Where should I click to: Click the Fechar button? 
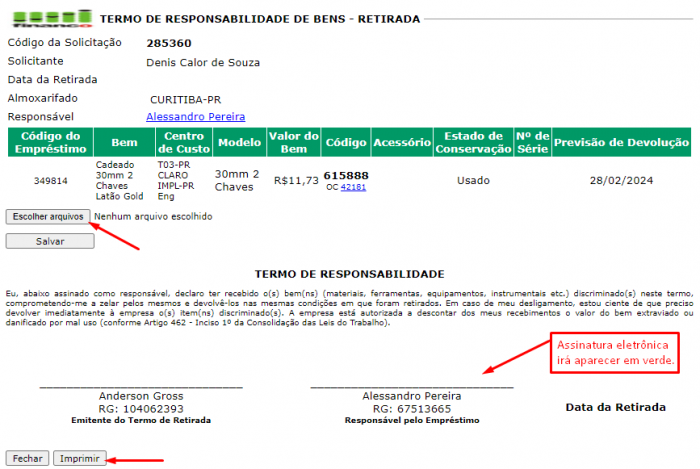(27, 458)
